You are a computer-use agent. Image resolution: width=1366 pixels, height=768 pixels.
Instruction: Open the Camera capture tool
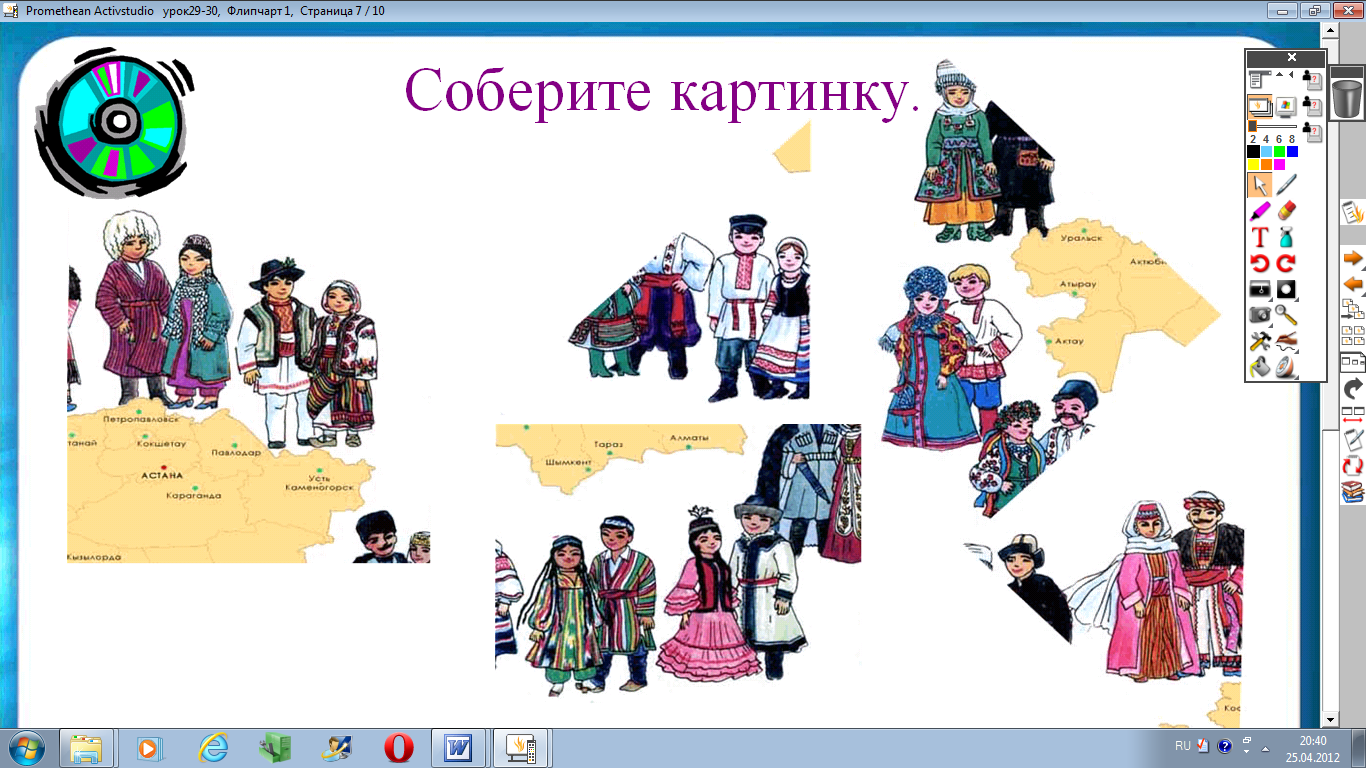(1259, 315)
